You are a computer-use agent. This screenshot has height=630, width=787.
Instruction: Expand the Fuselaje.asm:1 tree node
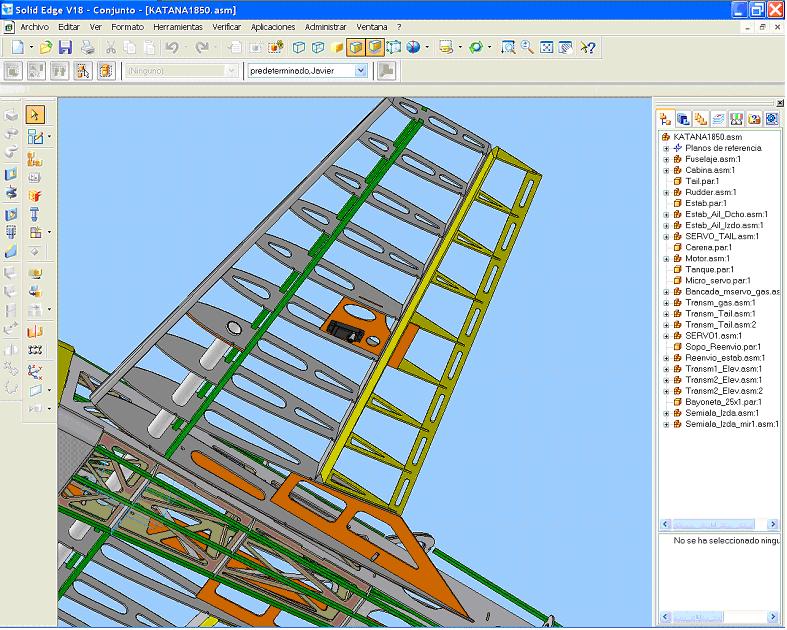point(666,159)
